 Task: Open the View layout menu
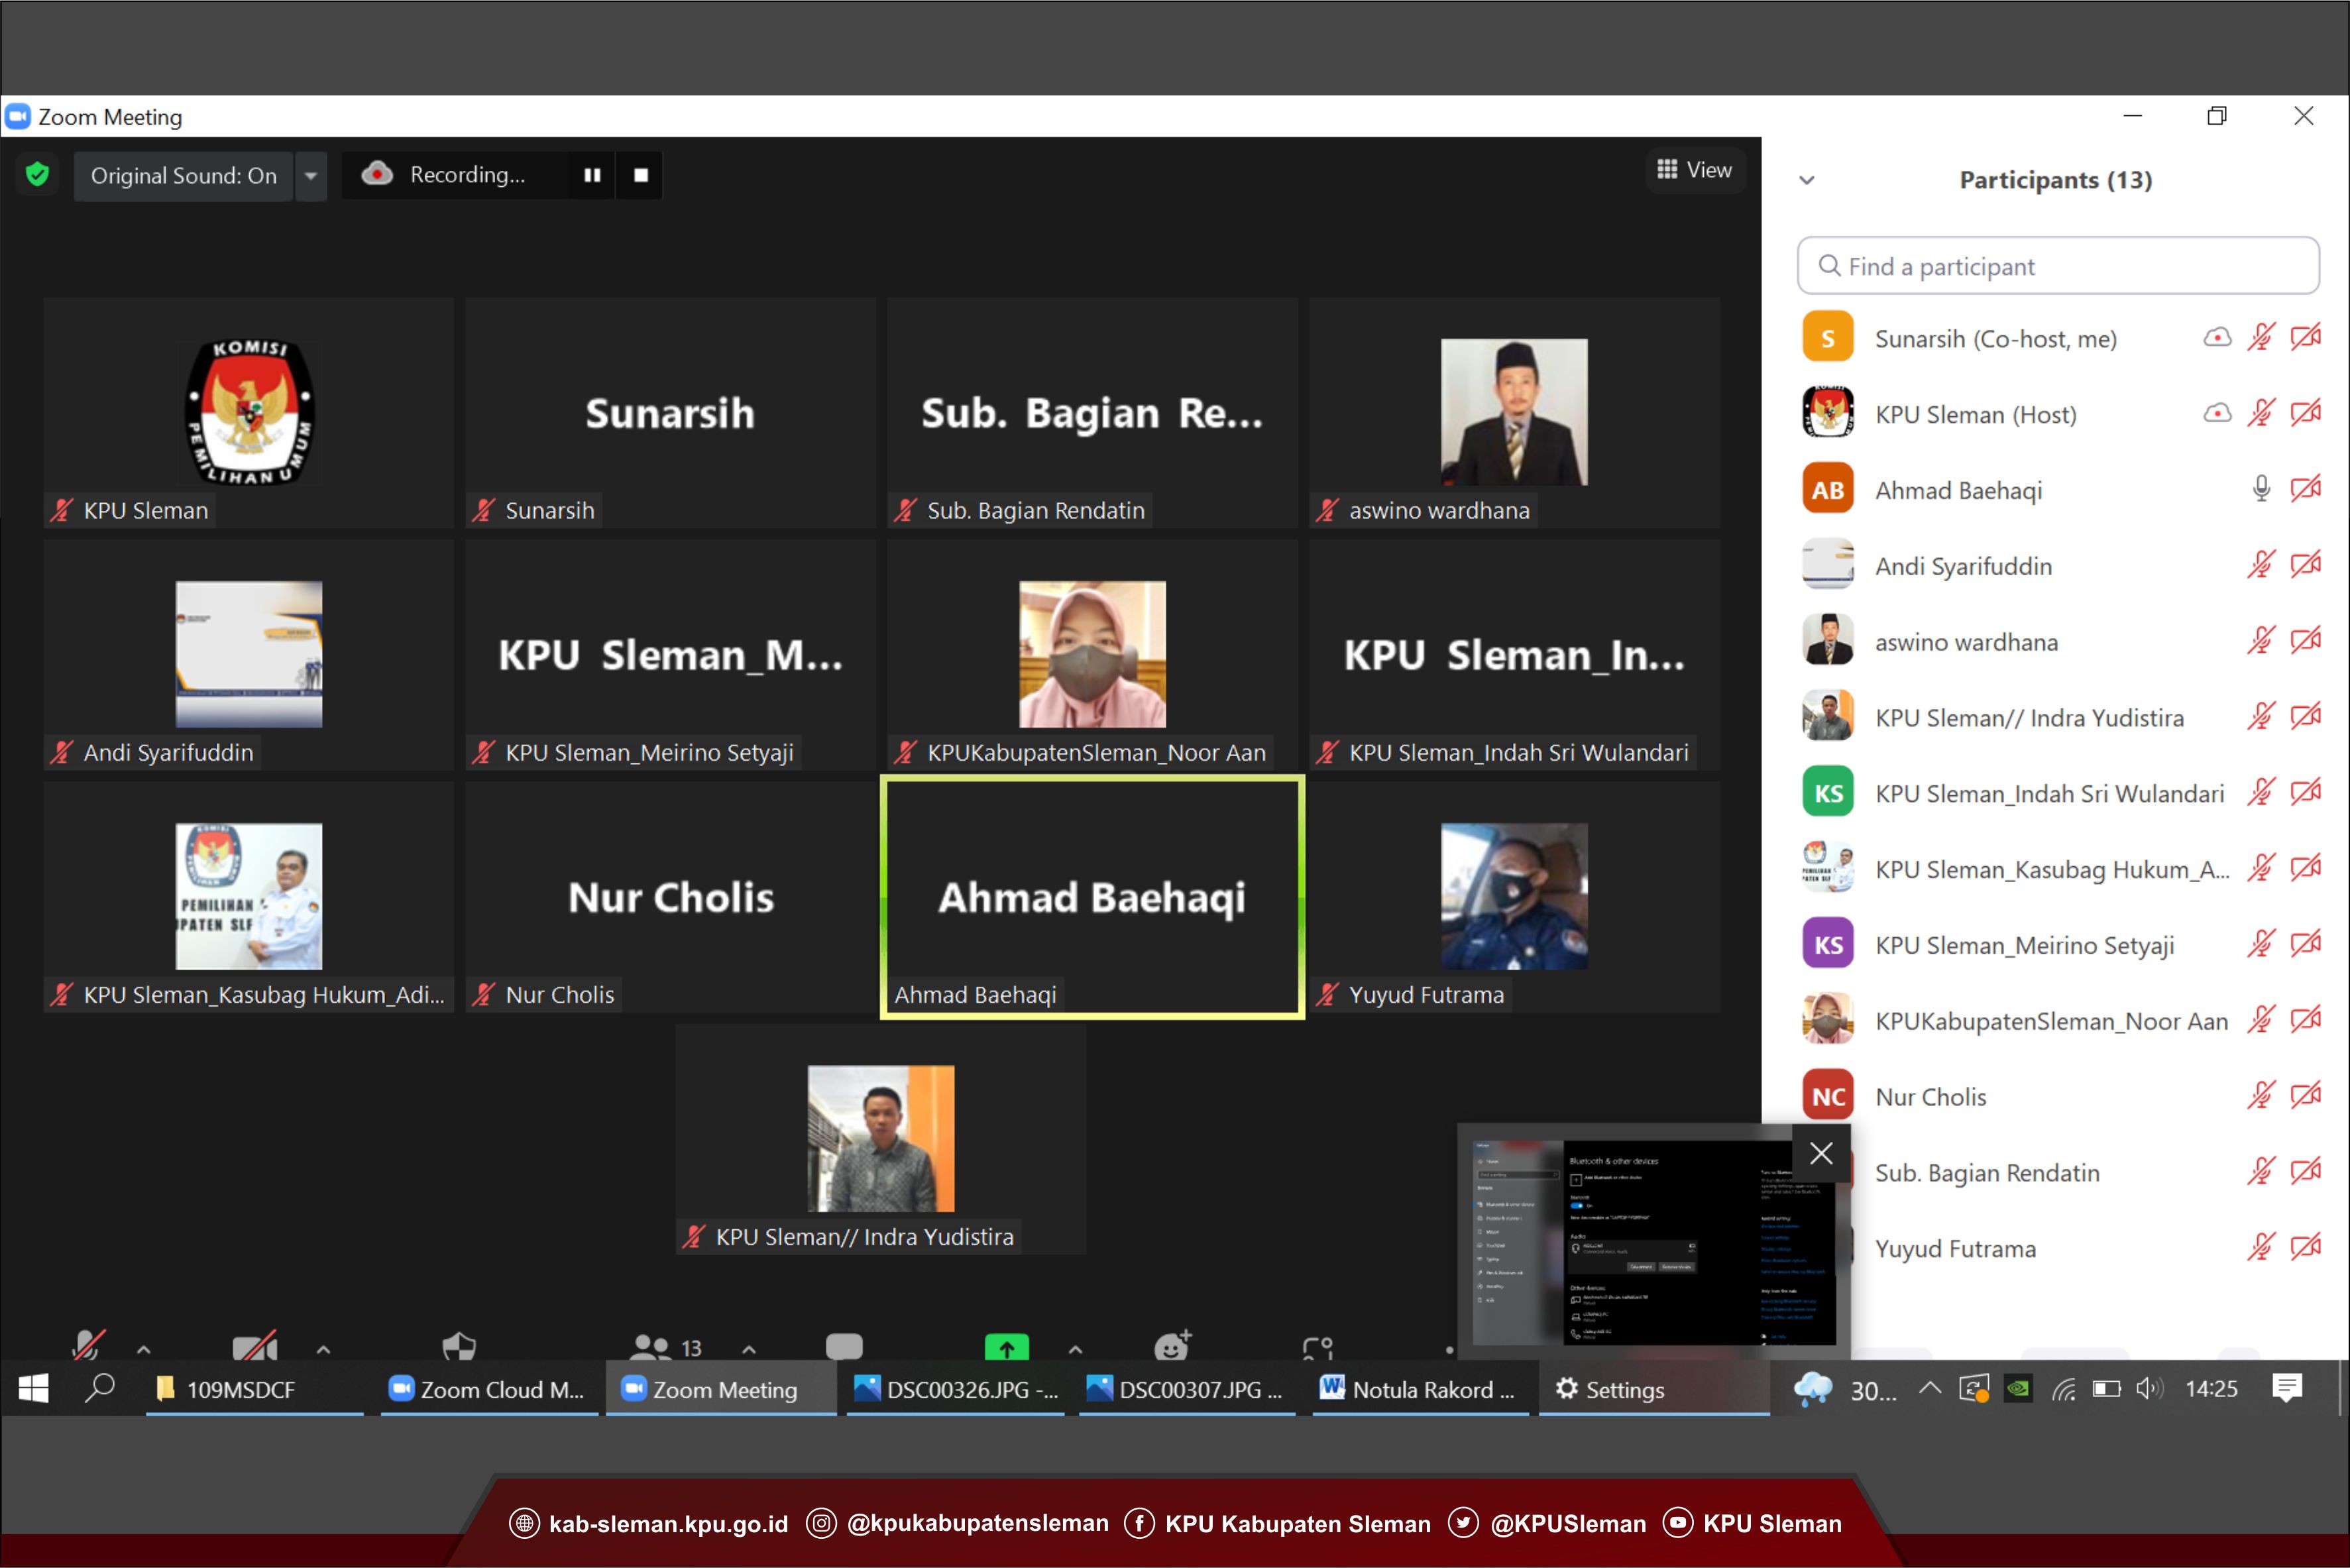(1694, 170)
